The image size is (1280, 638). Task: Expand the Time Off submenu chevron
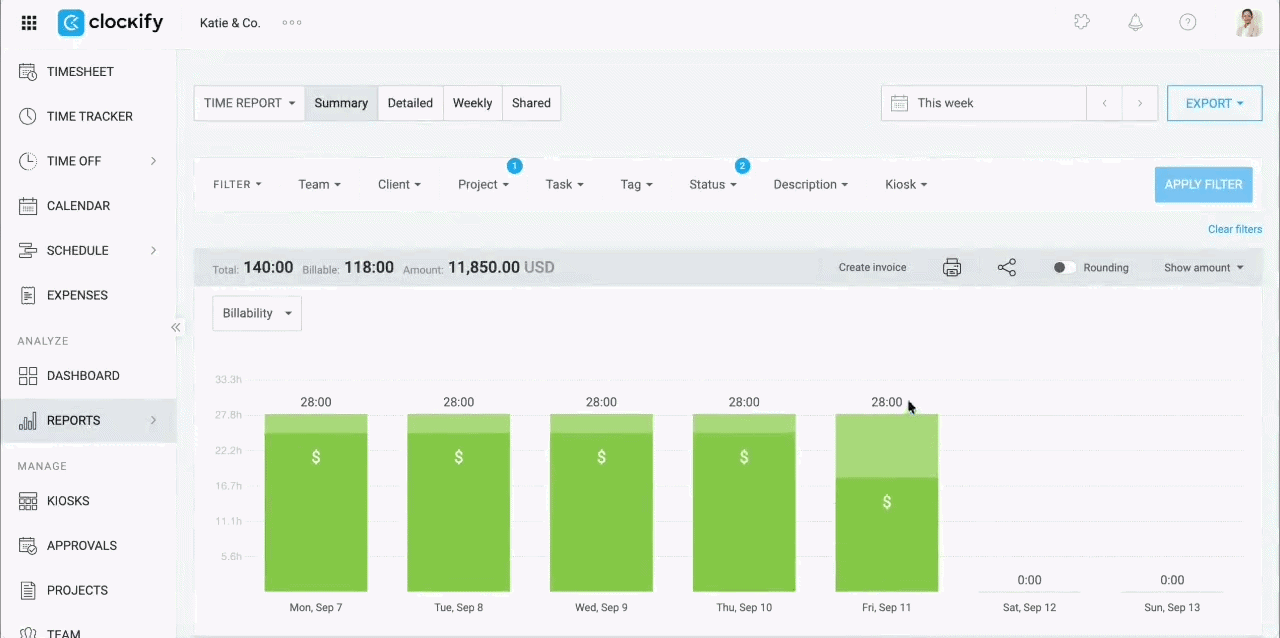153,161
